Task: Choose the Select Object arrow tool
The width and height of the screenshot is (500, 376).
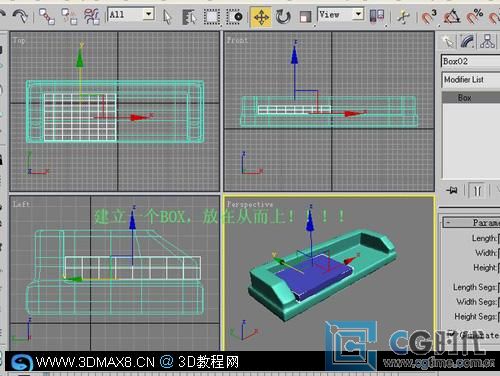Action: (167, 17)
